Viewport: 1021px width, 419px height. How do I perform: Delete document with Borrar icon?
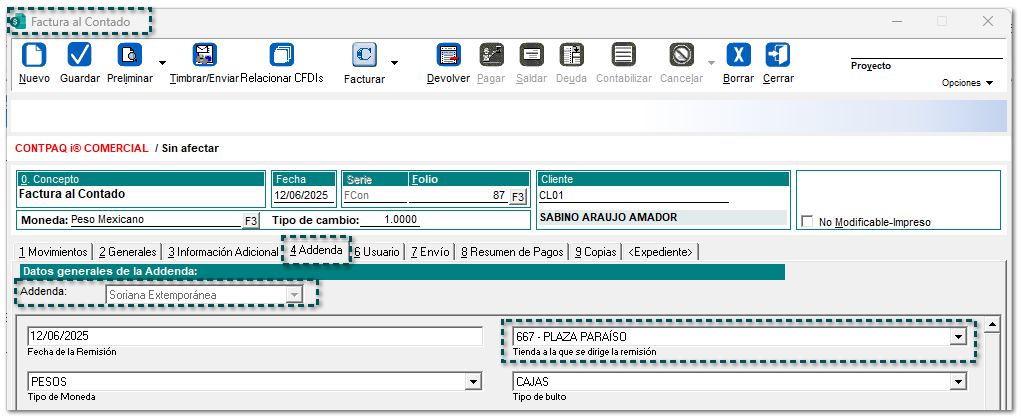click(x=738, y=55)
